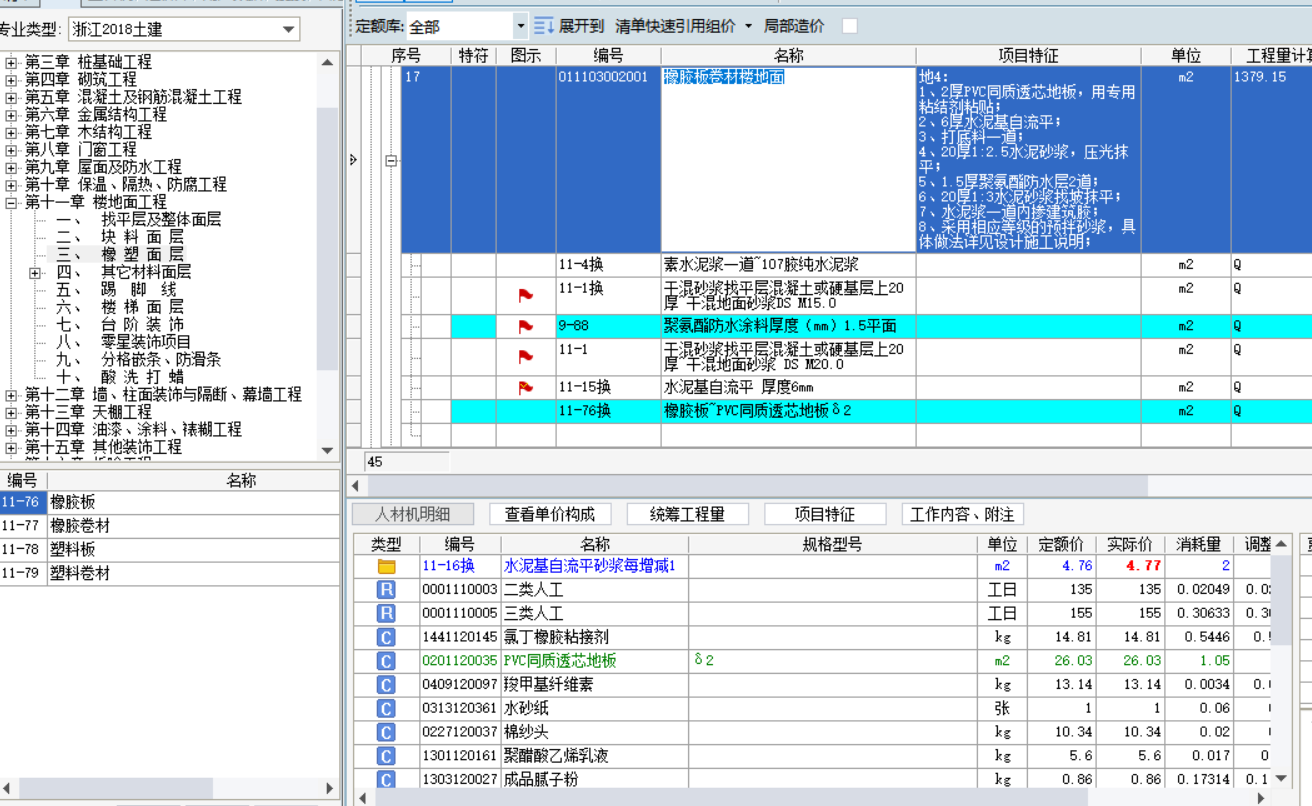Click tree panel vertical scrollbar down arrow
Image resolution: width=1312 pixels, height=806 pixels.
tap(327, 451)
